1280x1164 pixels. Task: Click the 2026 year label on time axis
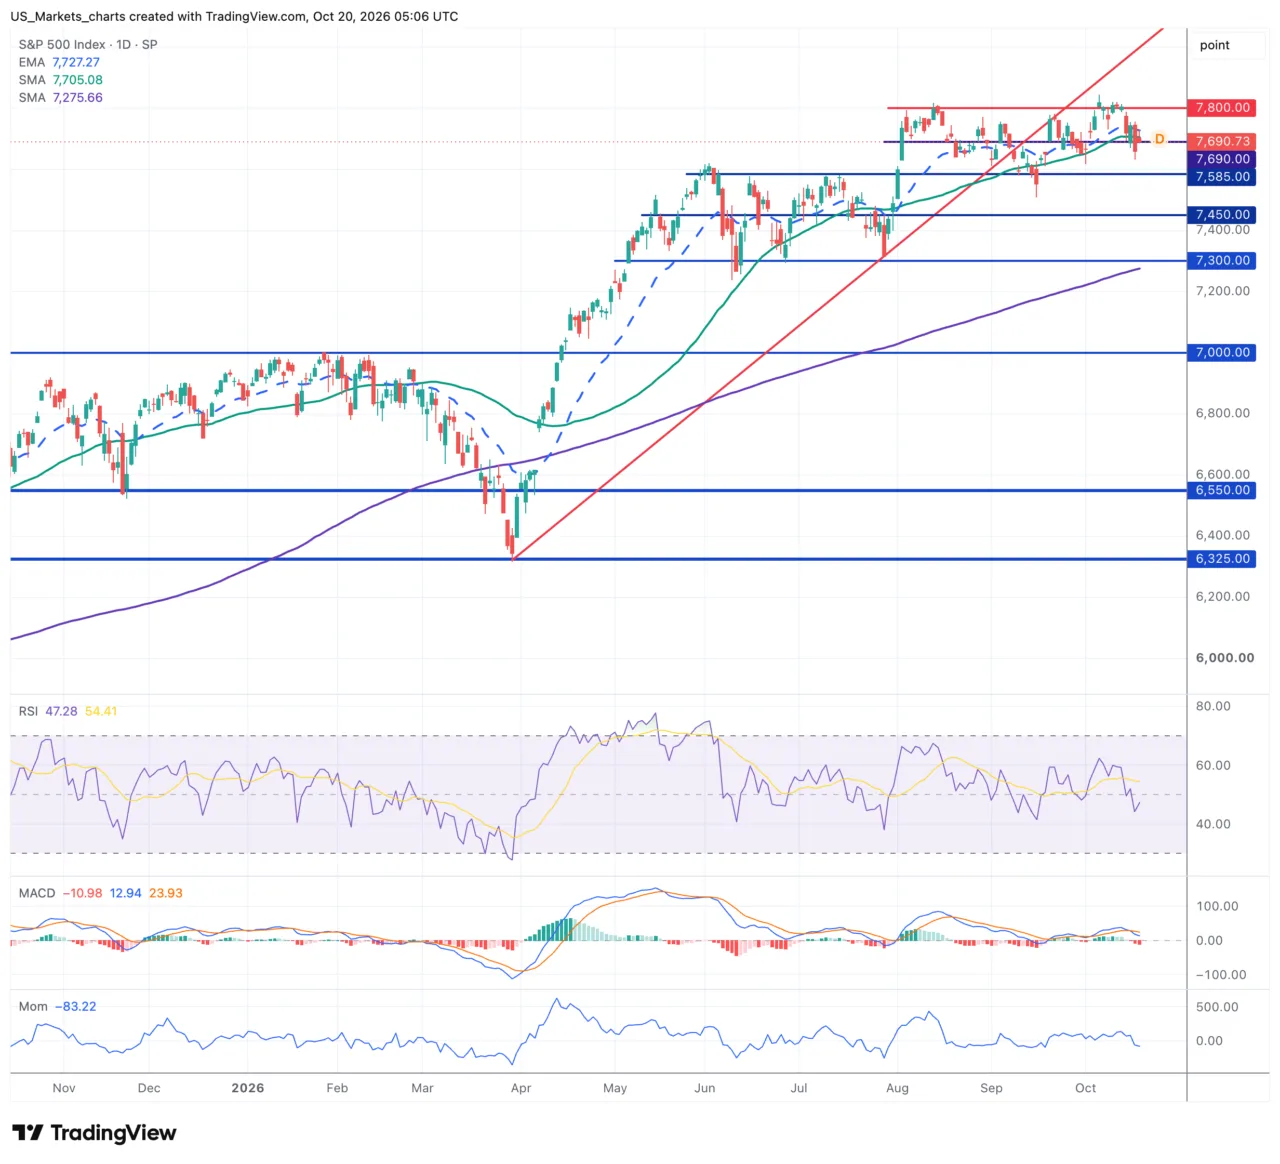[x=248, y=1088]
